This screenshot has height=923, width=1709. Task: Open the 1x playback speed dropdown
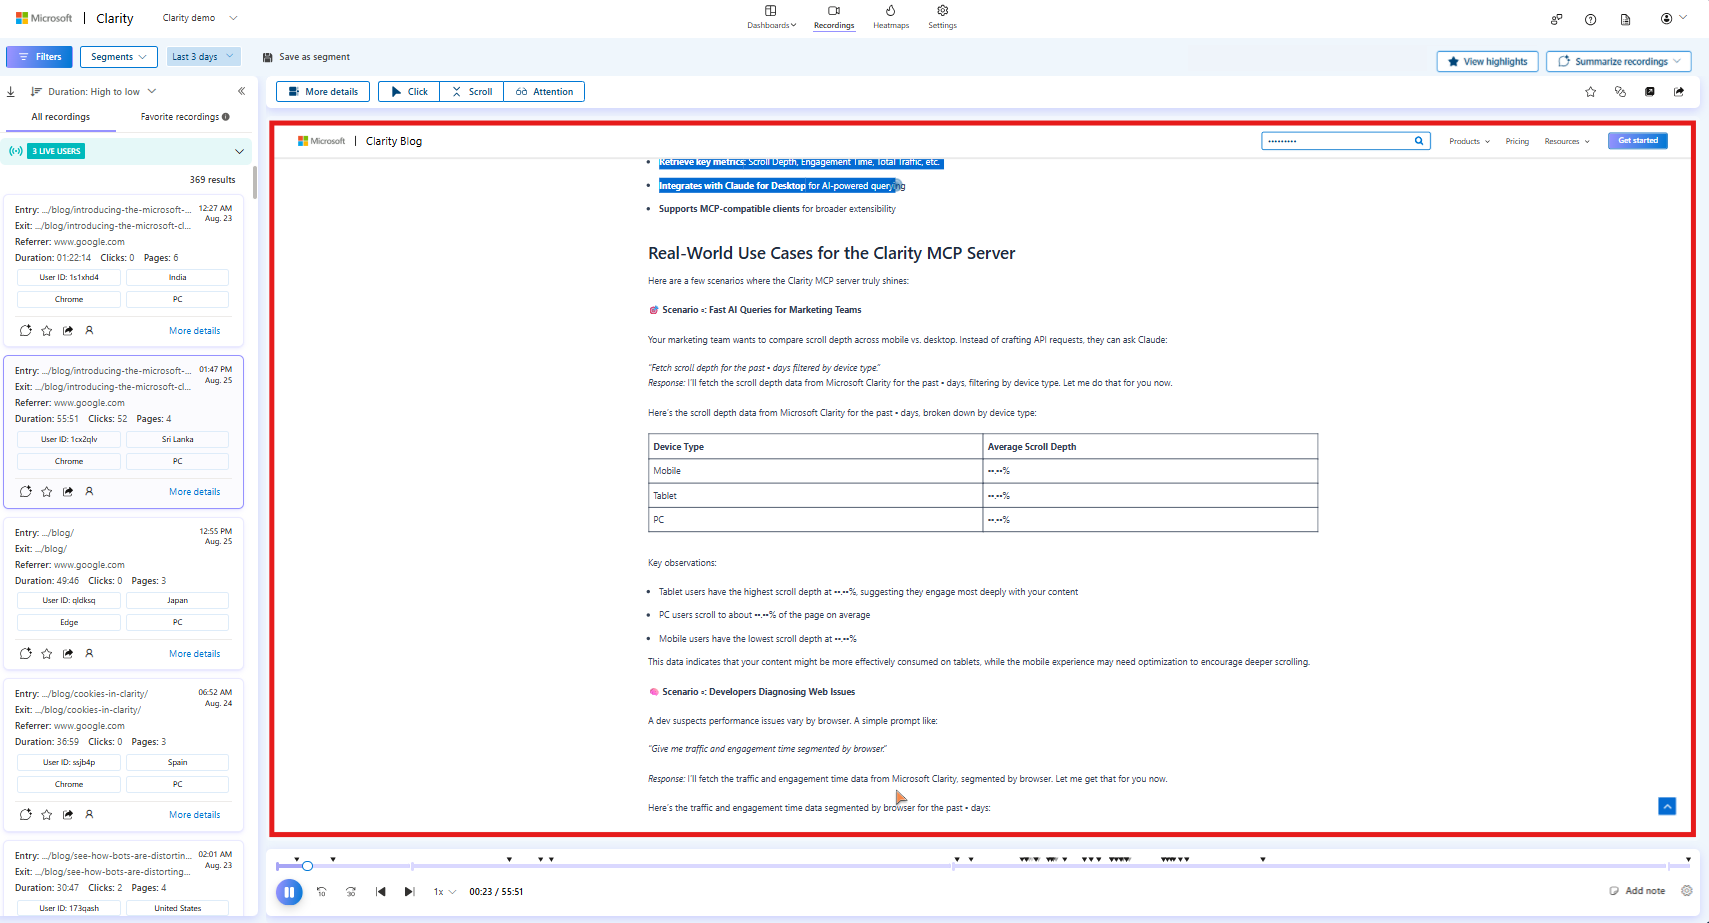(444, 892)
